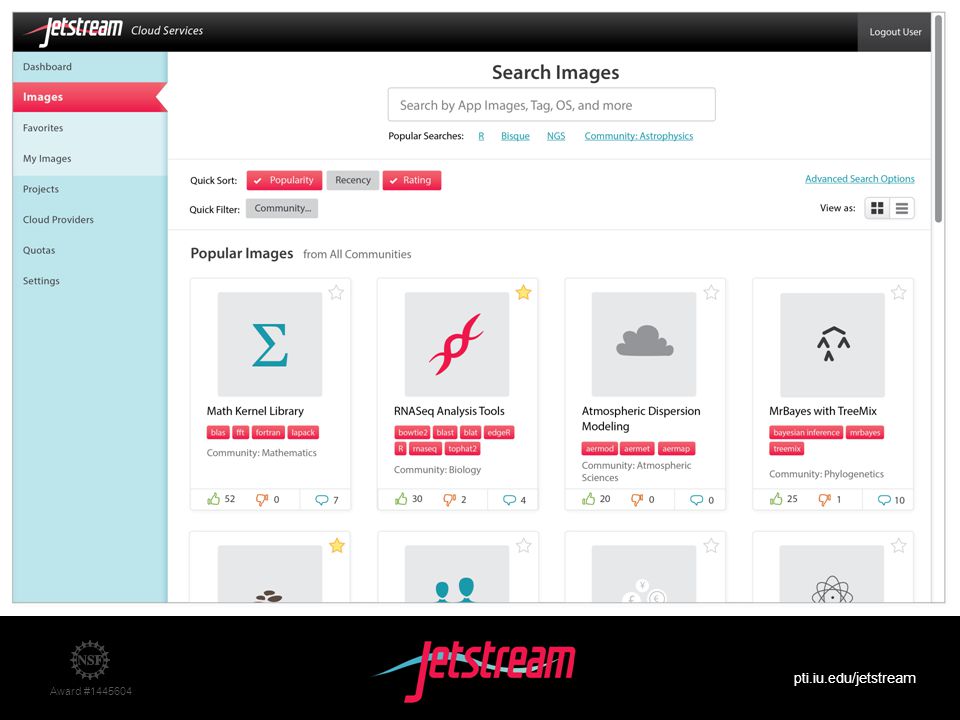Image resolution: width=960 pixels, height=720 pixels.
Task: Filter by the bowtie2 tag
Action: coord(413,432)
